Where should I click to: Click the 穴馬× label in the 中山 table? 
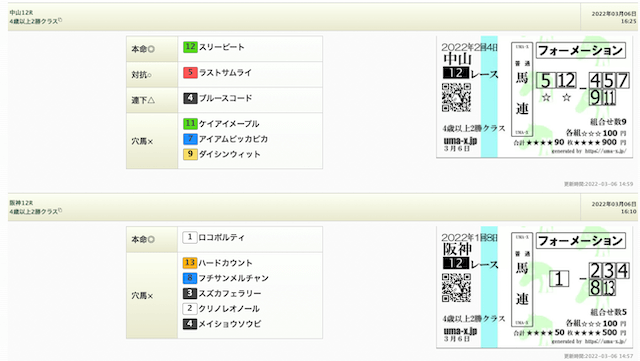point(142,141)
